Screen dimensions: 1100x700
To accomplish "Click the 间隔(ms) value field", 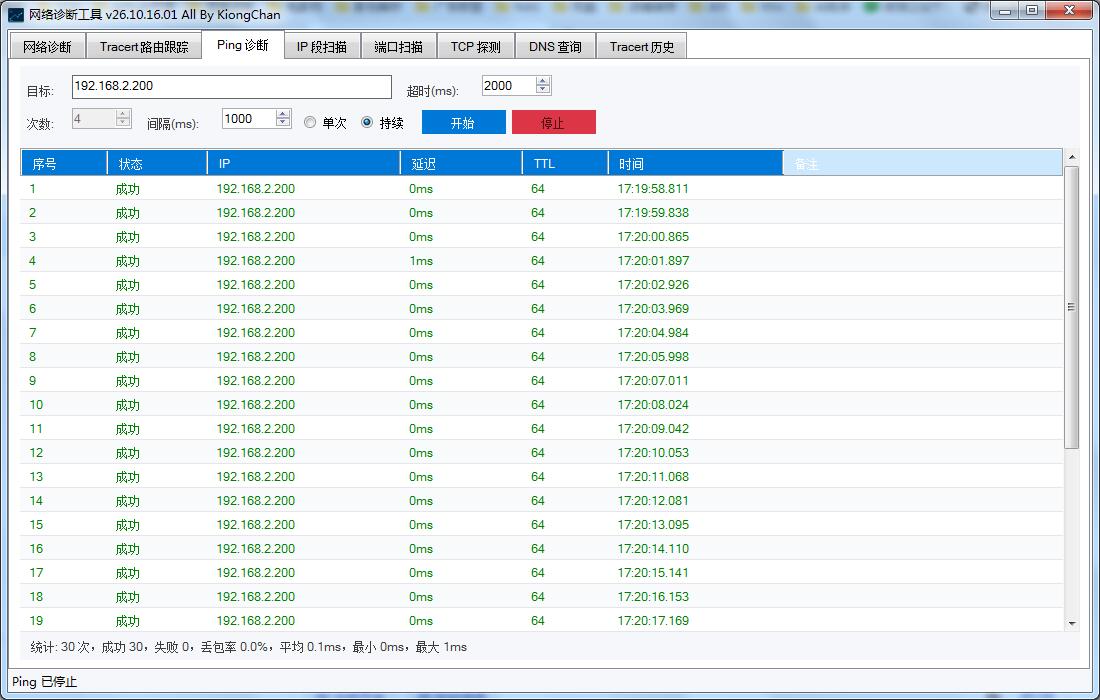I will coord(248,119).
